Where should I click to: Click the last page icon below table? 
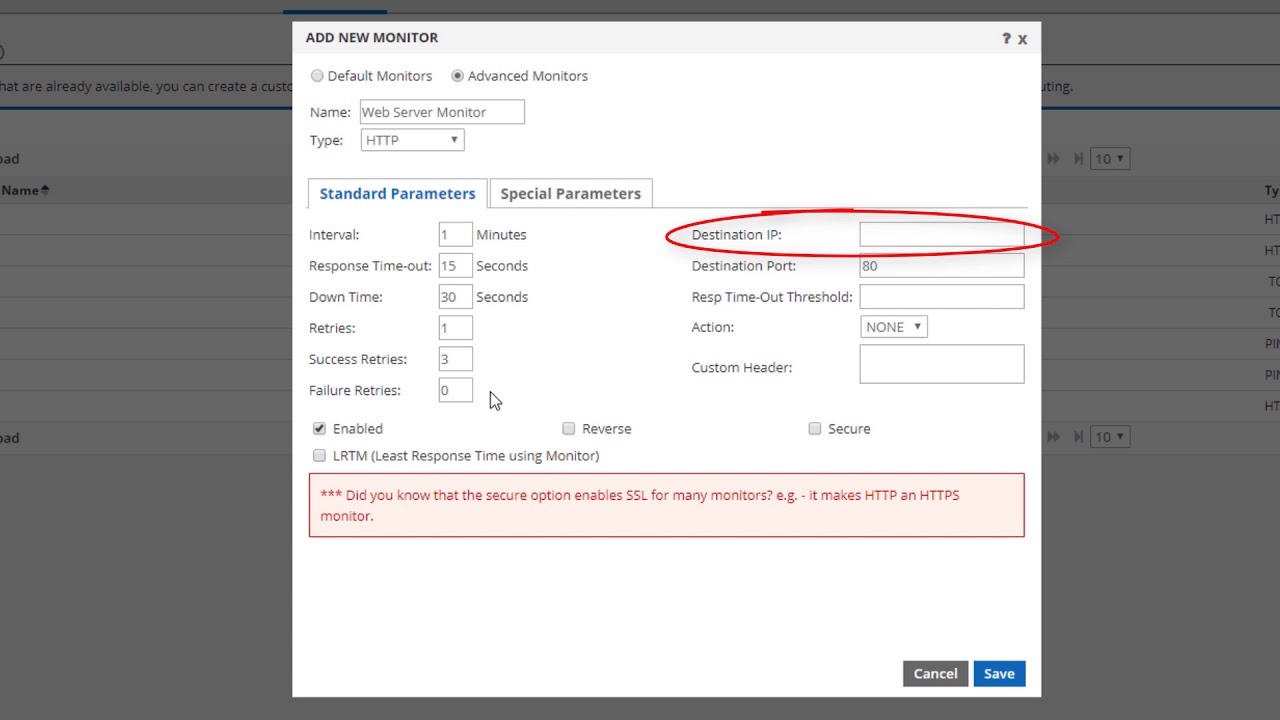coord(1078,437)
